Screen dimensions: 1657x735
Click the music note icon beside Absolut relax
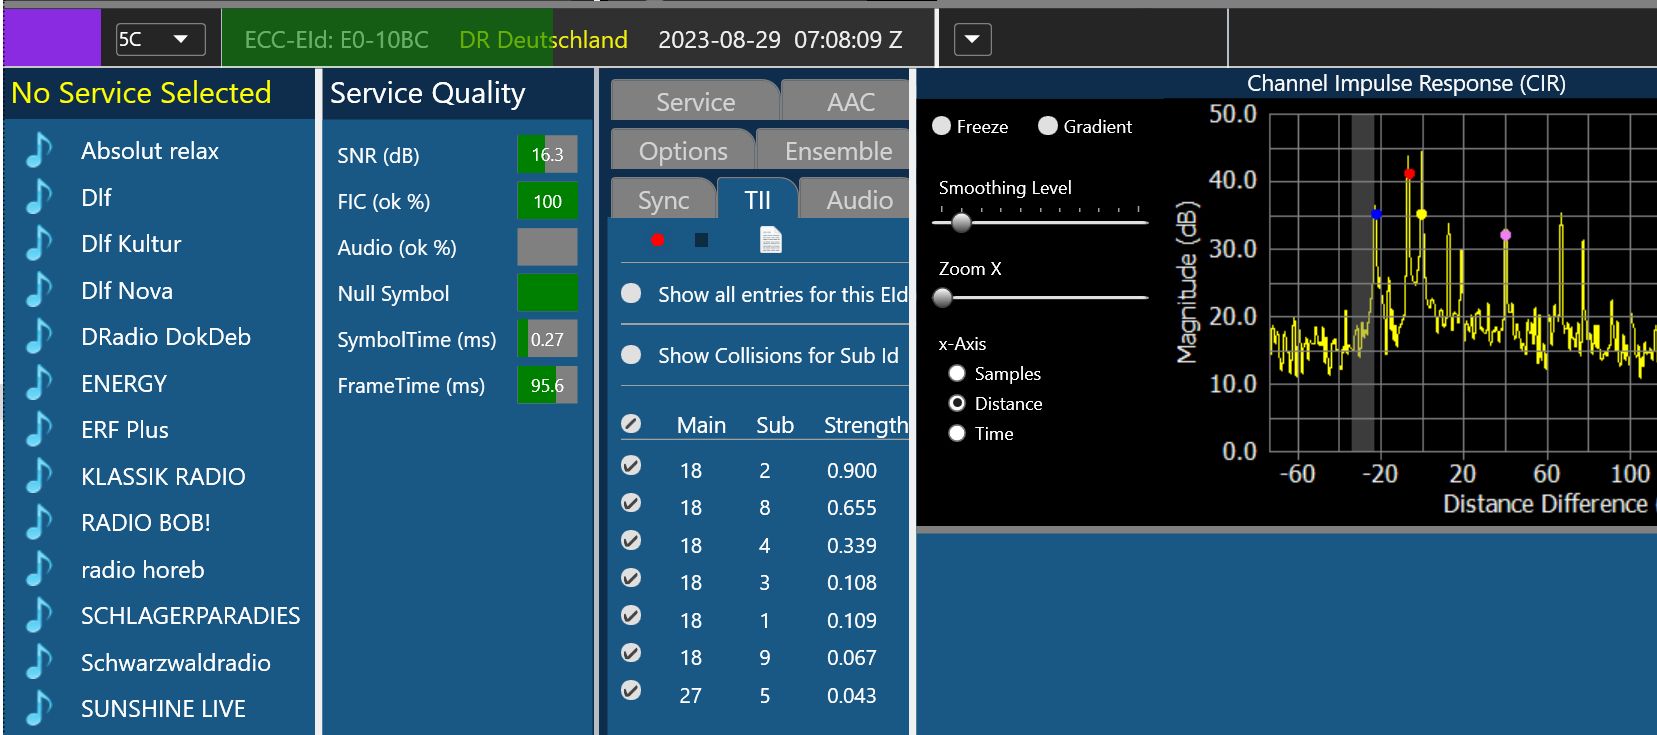coord(39,151)
